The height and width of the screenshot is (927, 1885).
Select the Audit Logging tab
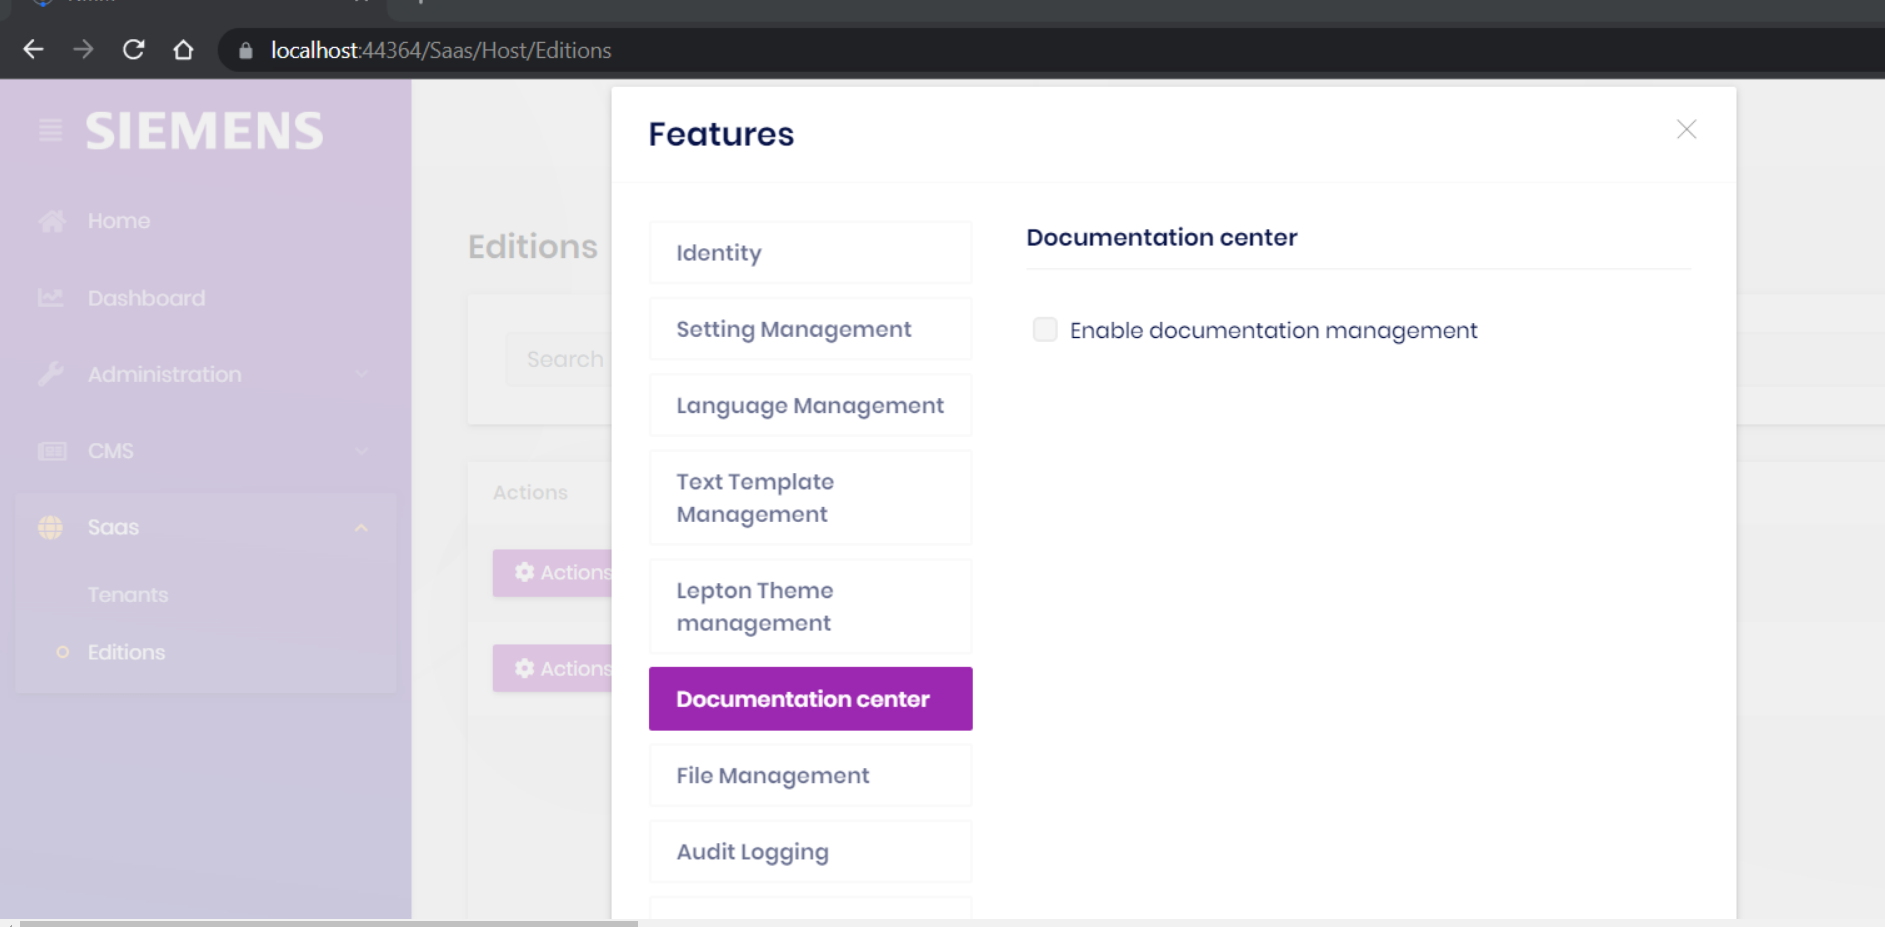point(810,852)
